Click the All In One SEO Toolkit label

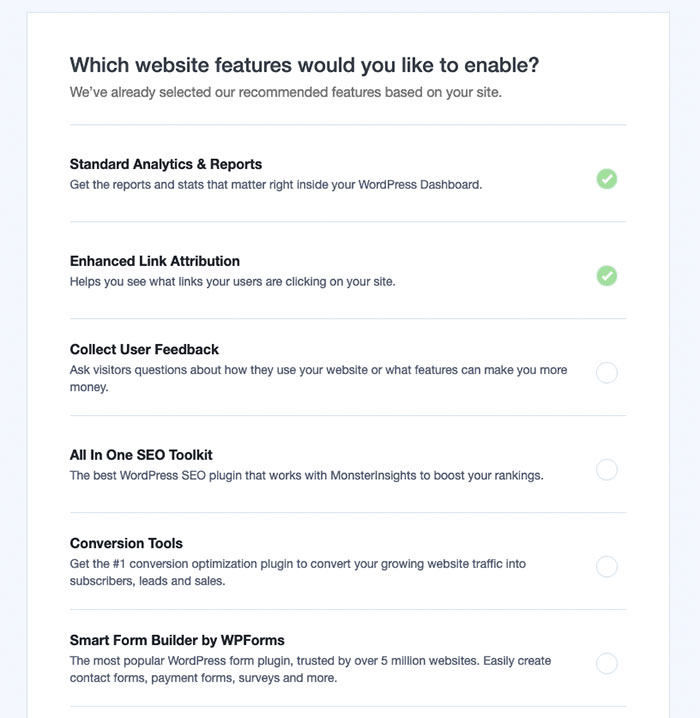pyautogui.click(x=141, y=455)
